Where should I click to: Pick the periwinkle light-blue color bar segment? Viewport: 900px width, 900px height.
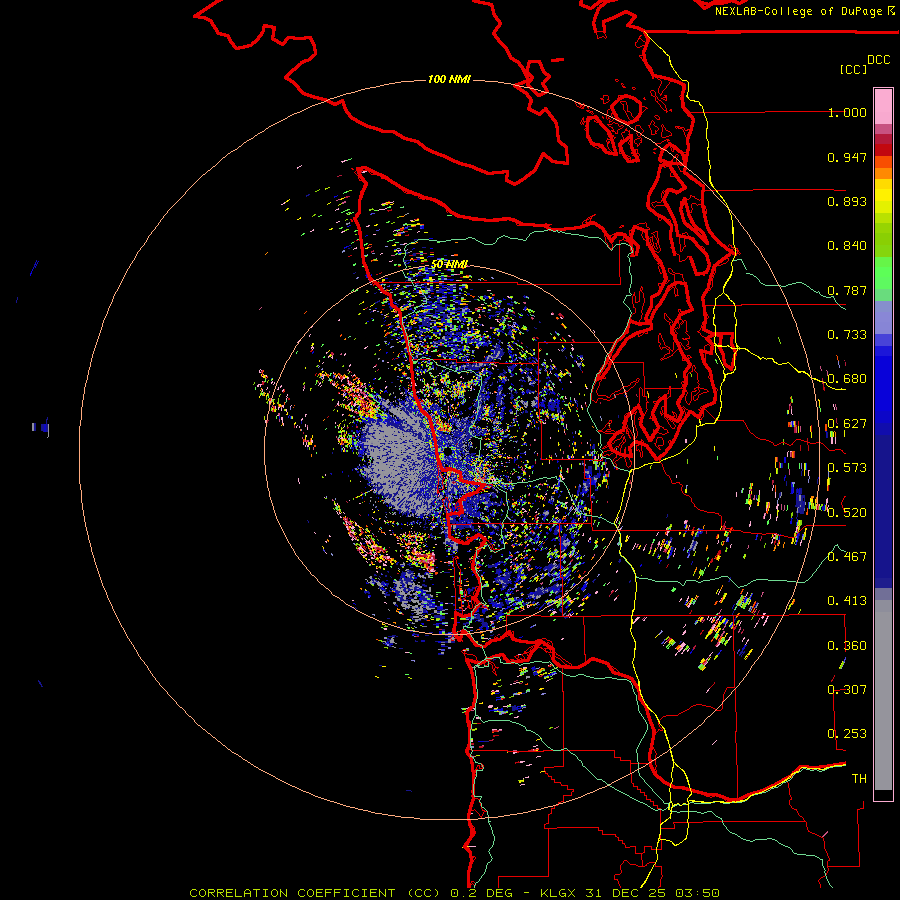(x=883, y=317)
